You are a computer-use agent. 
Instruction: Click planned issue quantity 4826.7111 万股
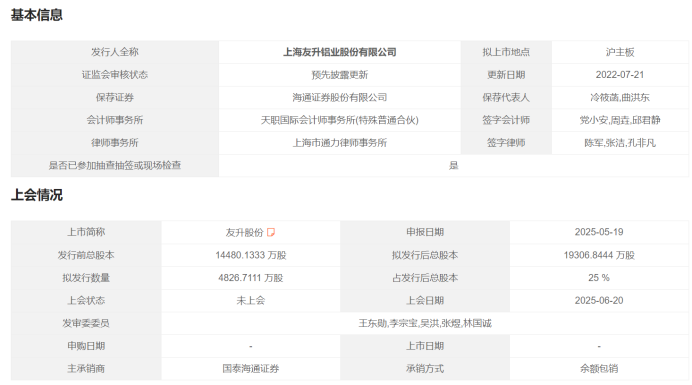[251, 278]
